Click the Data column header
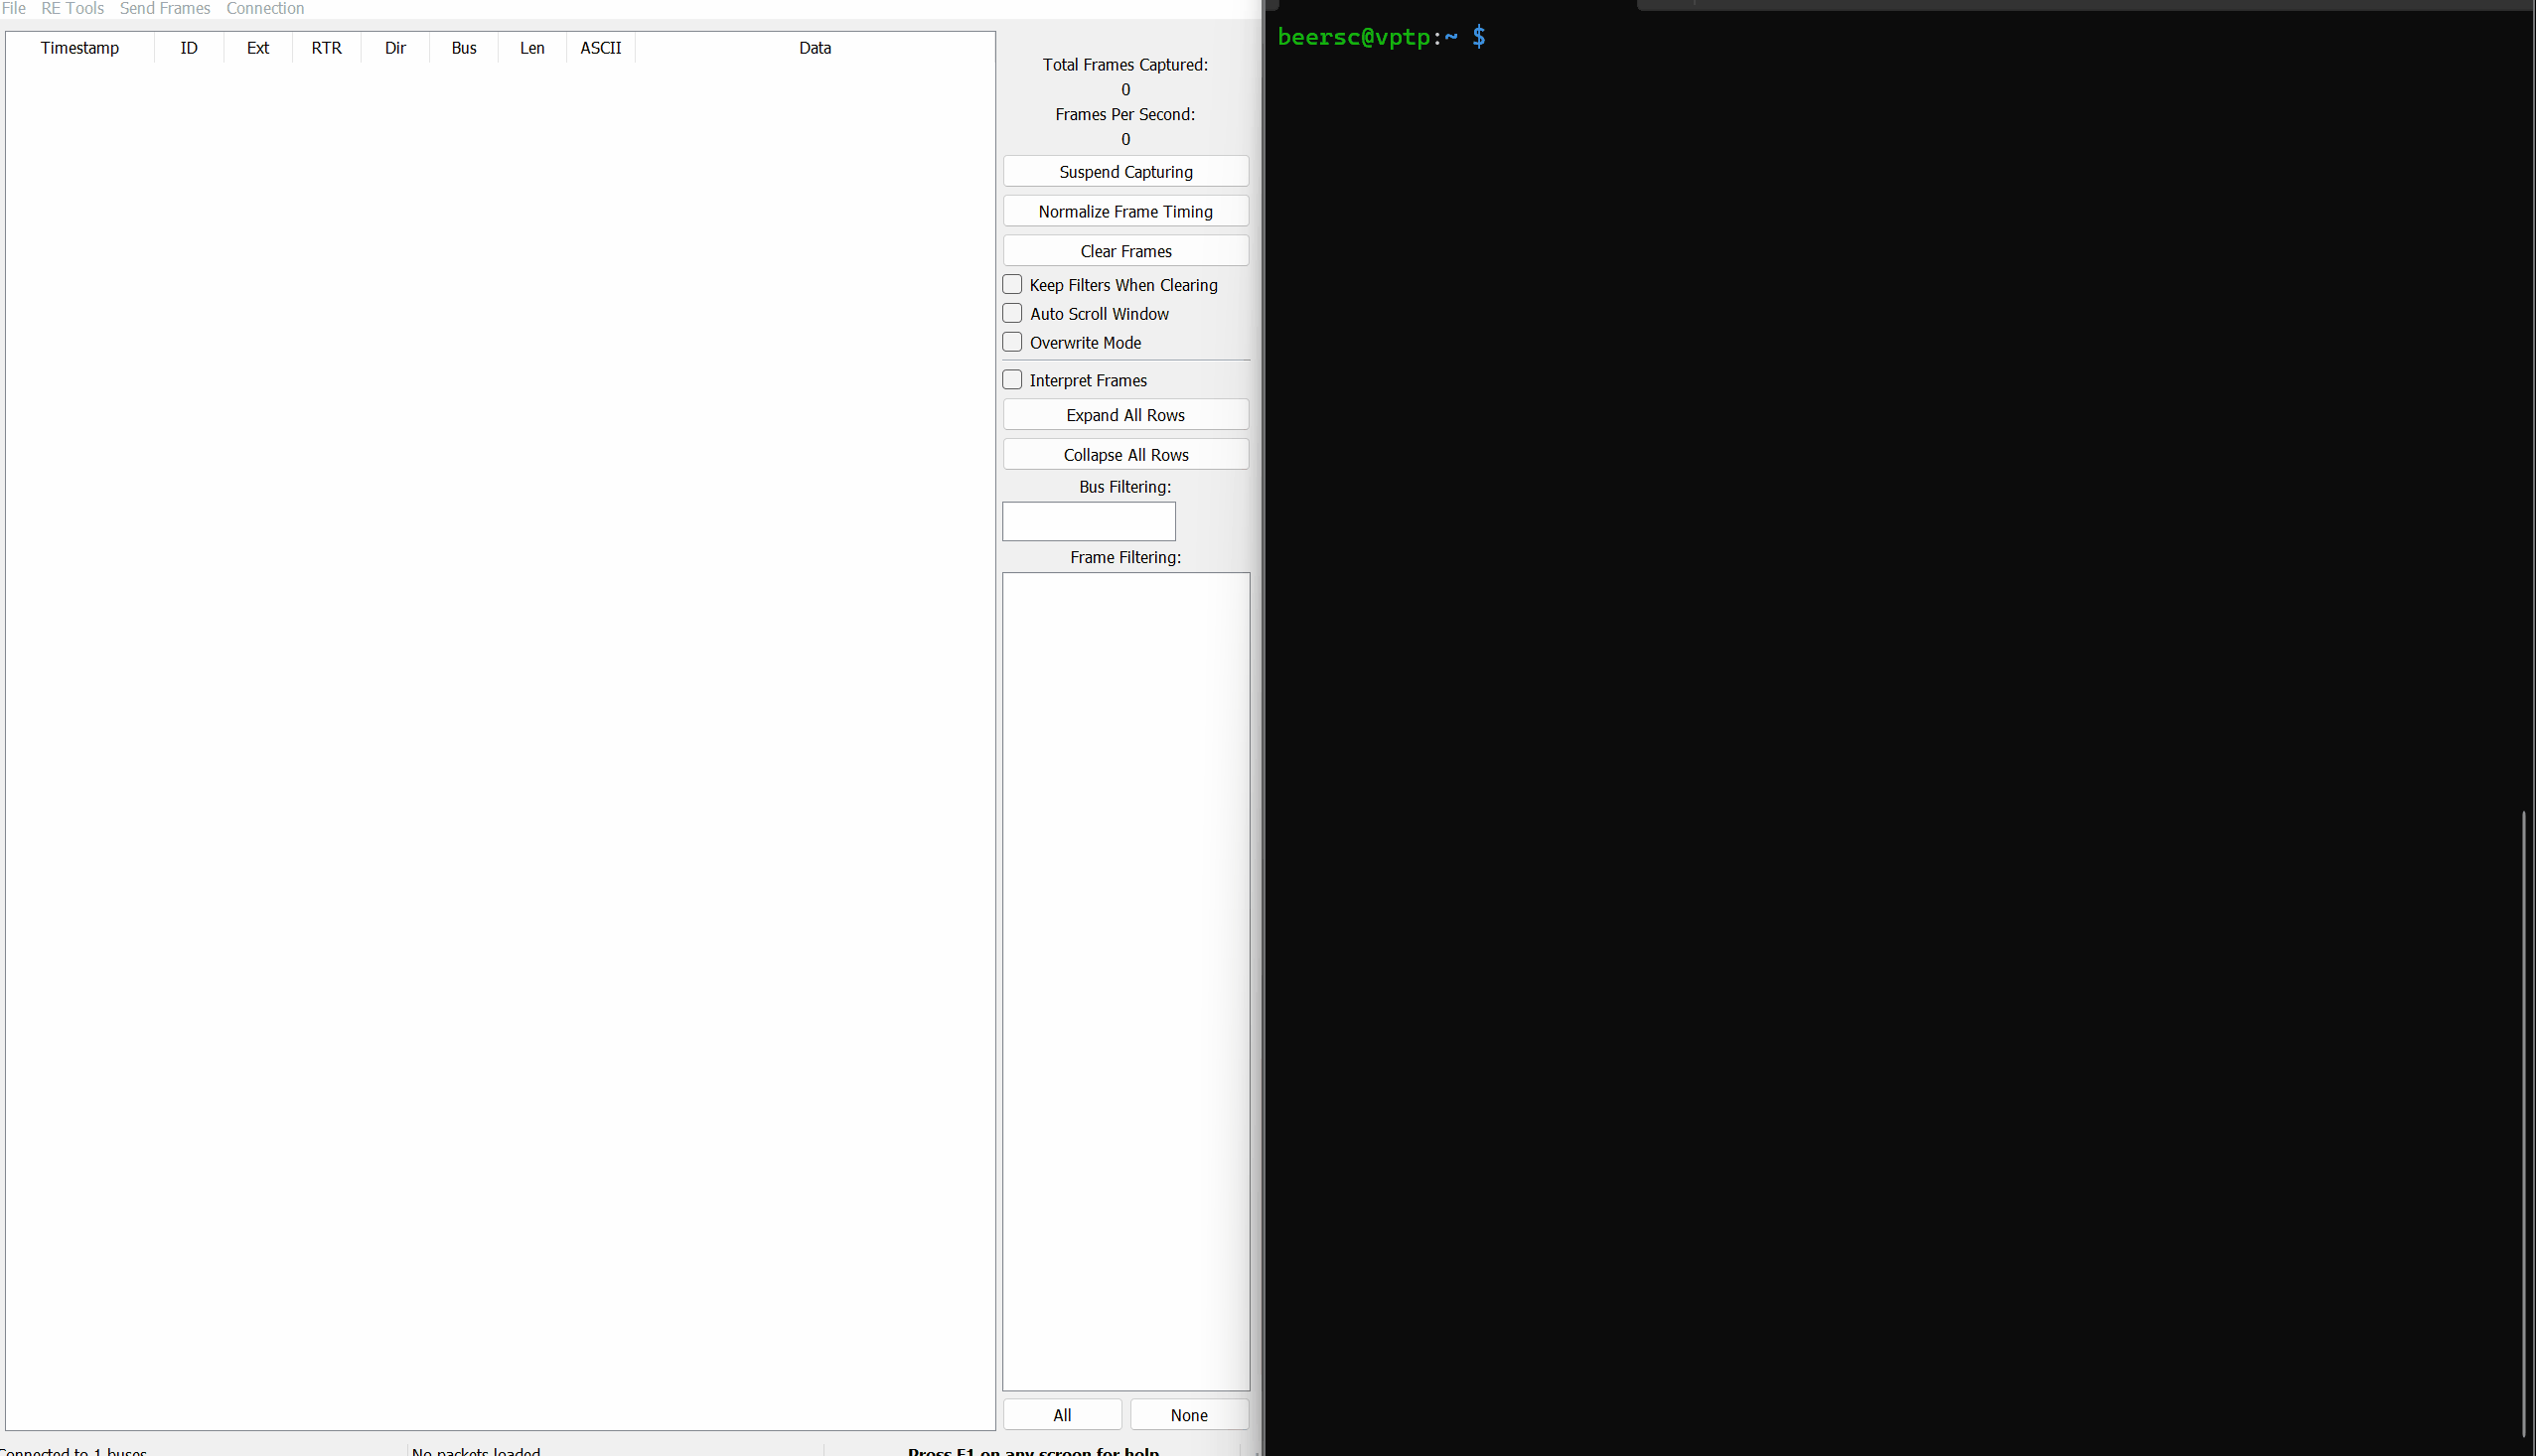This screenshot has width=2536, height=1456. click(x=814, y=48)
